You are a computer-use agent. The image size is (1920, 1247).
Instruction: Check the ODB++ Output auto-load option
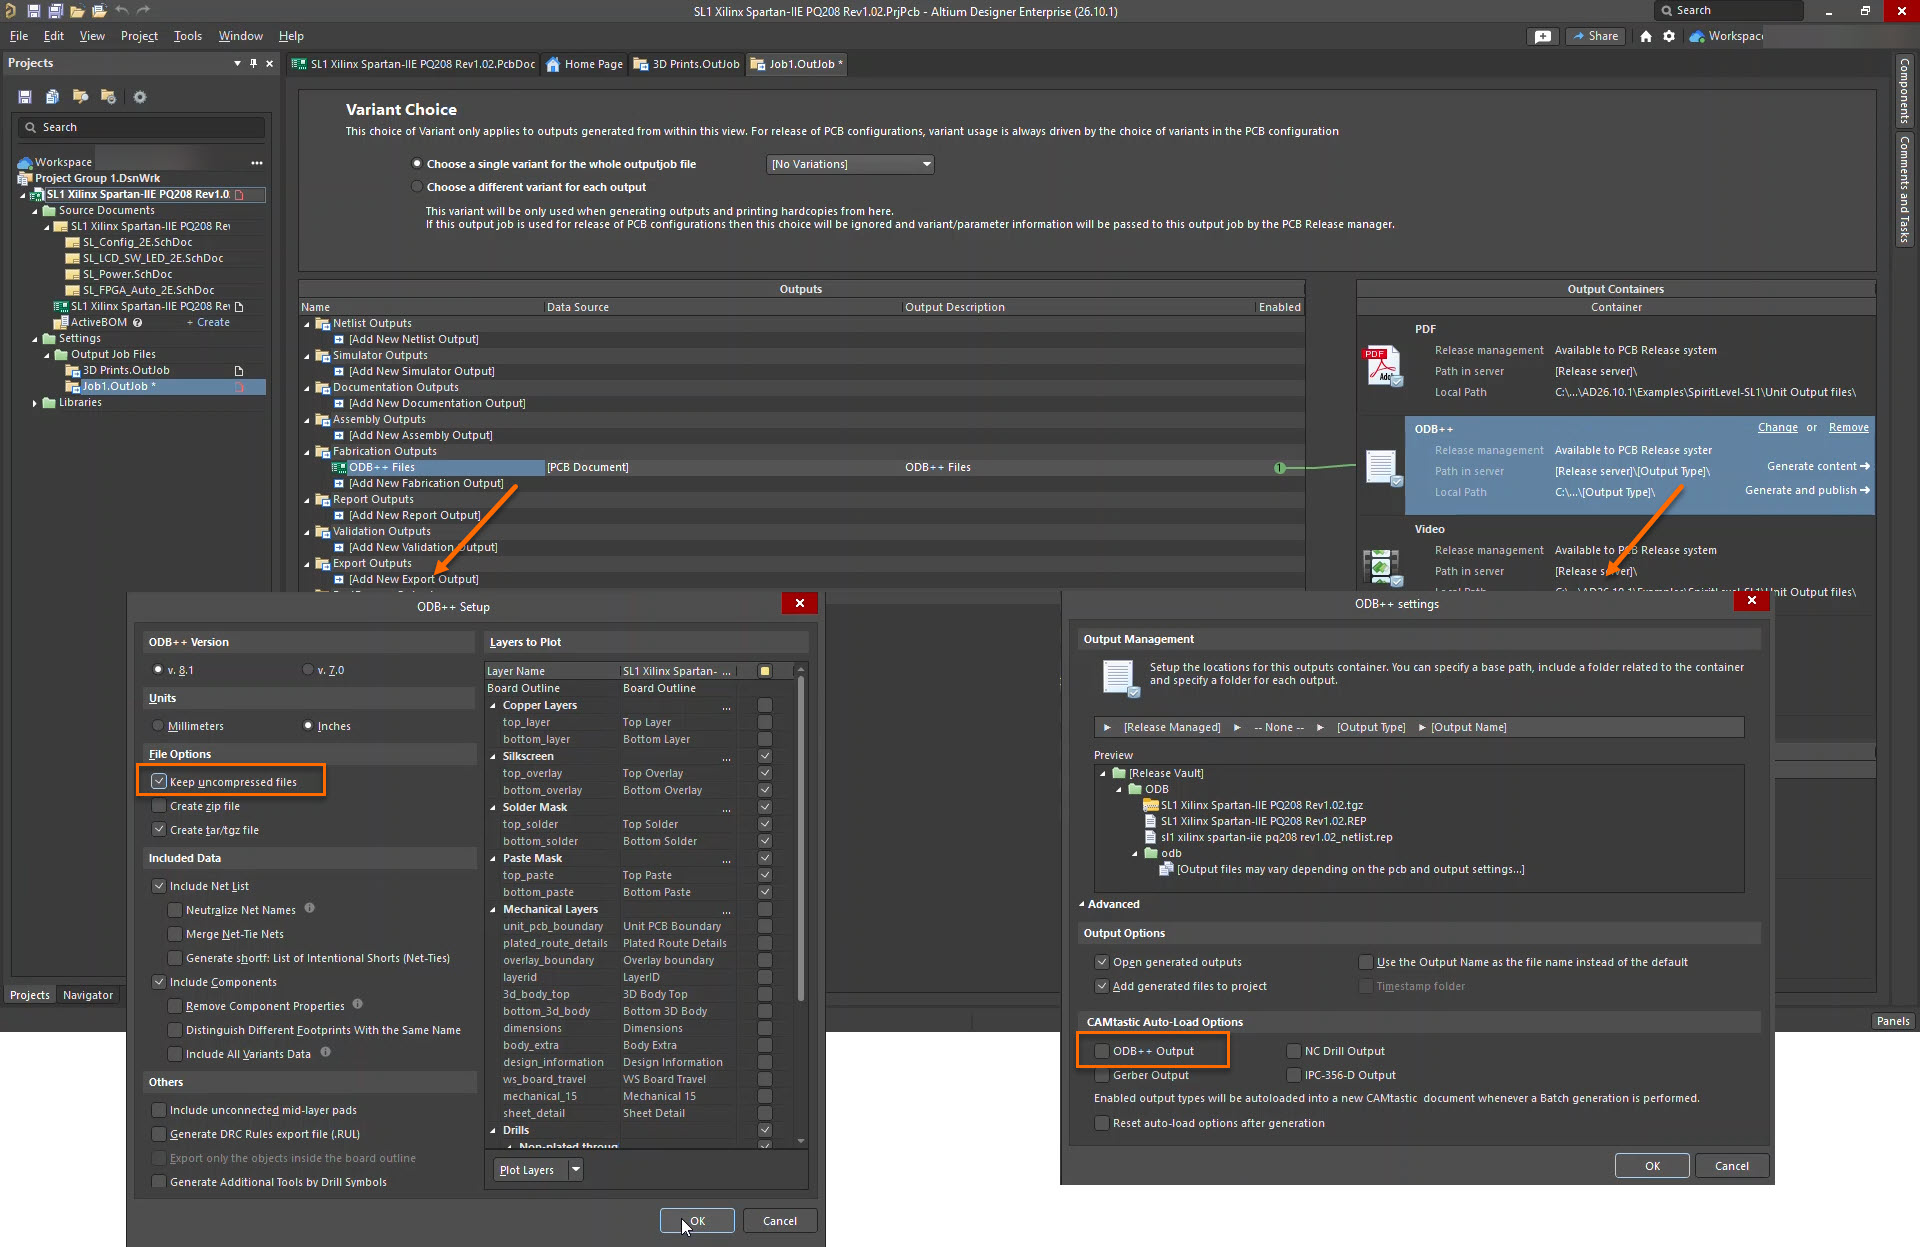tap(1102, 1051)
